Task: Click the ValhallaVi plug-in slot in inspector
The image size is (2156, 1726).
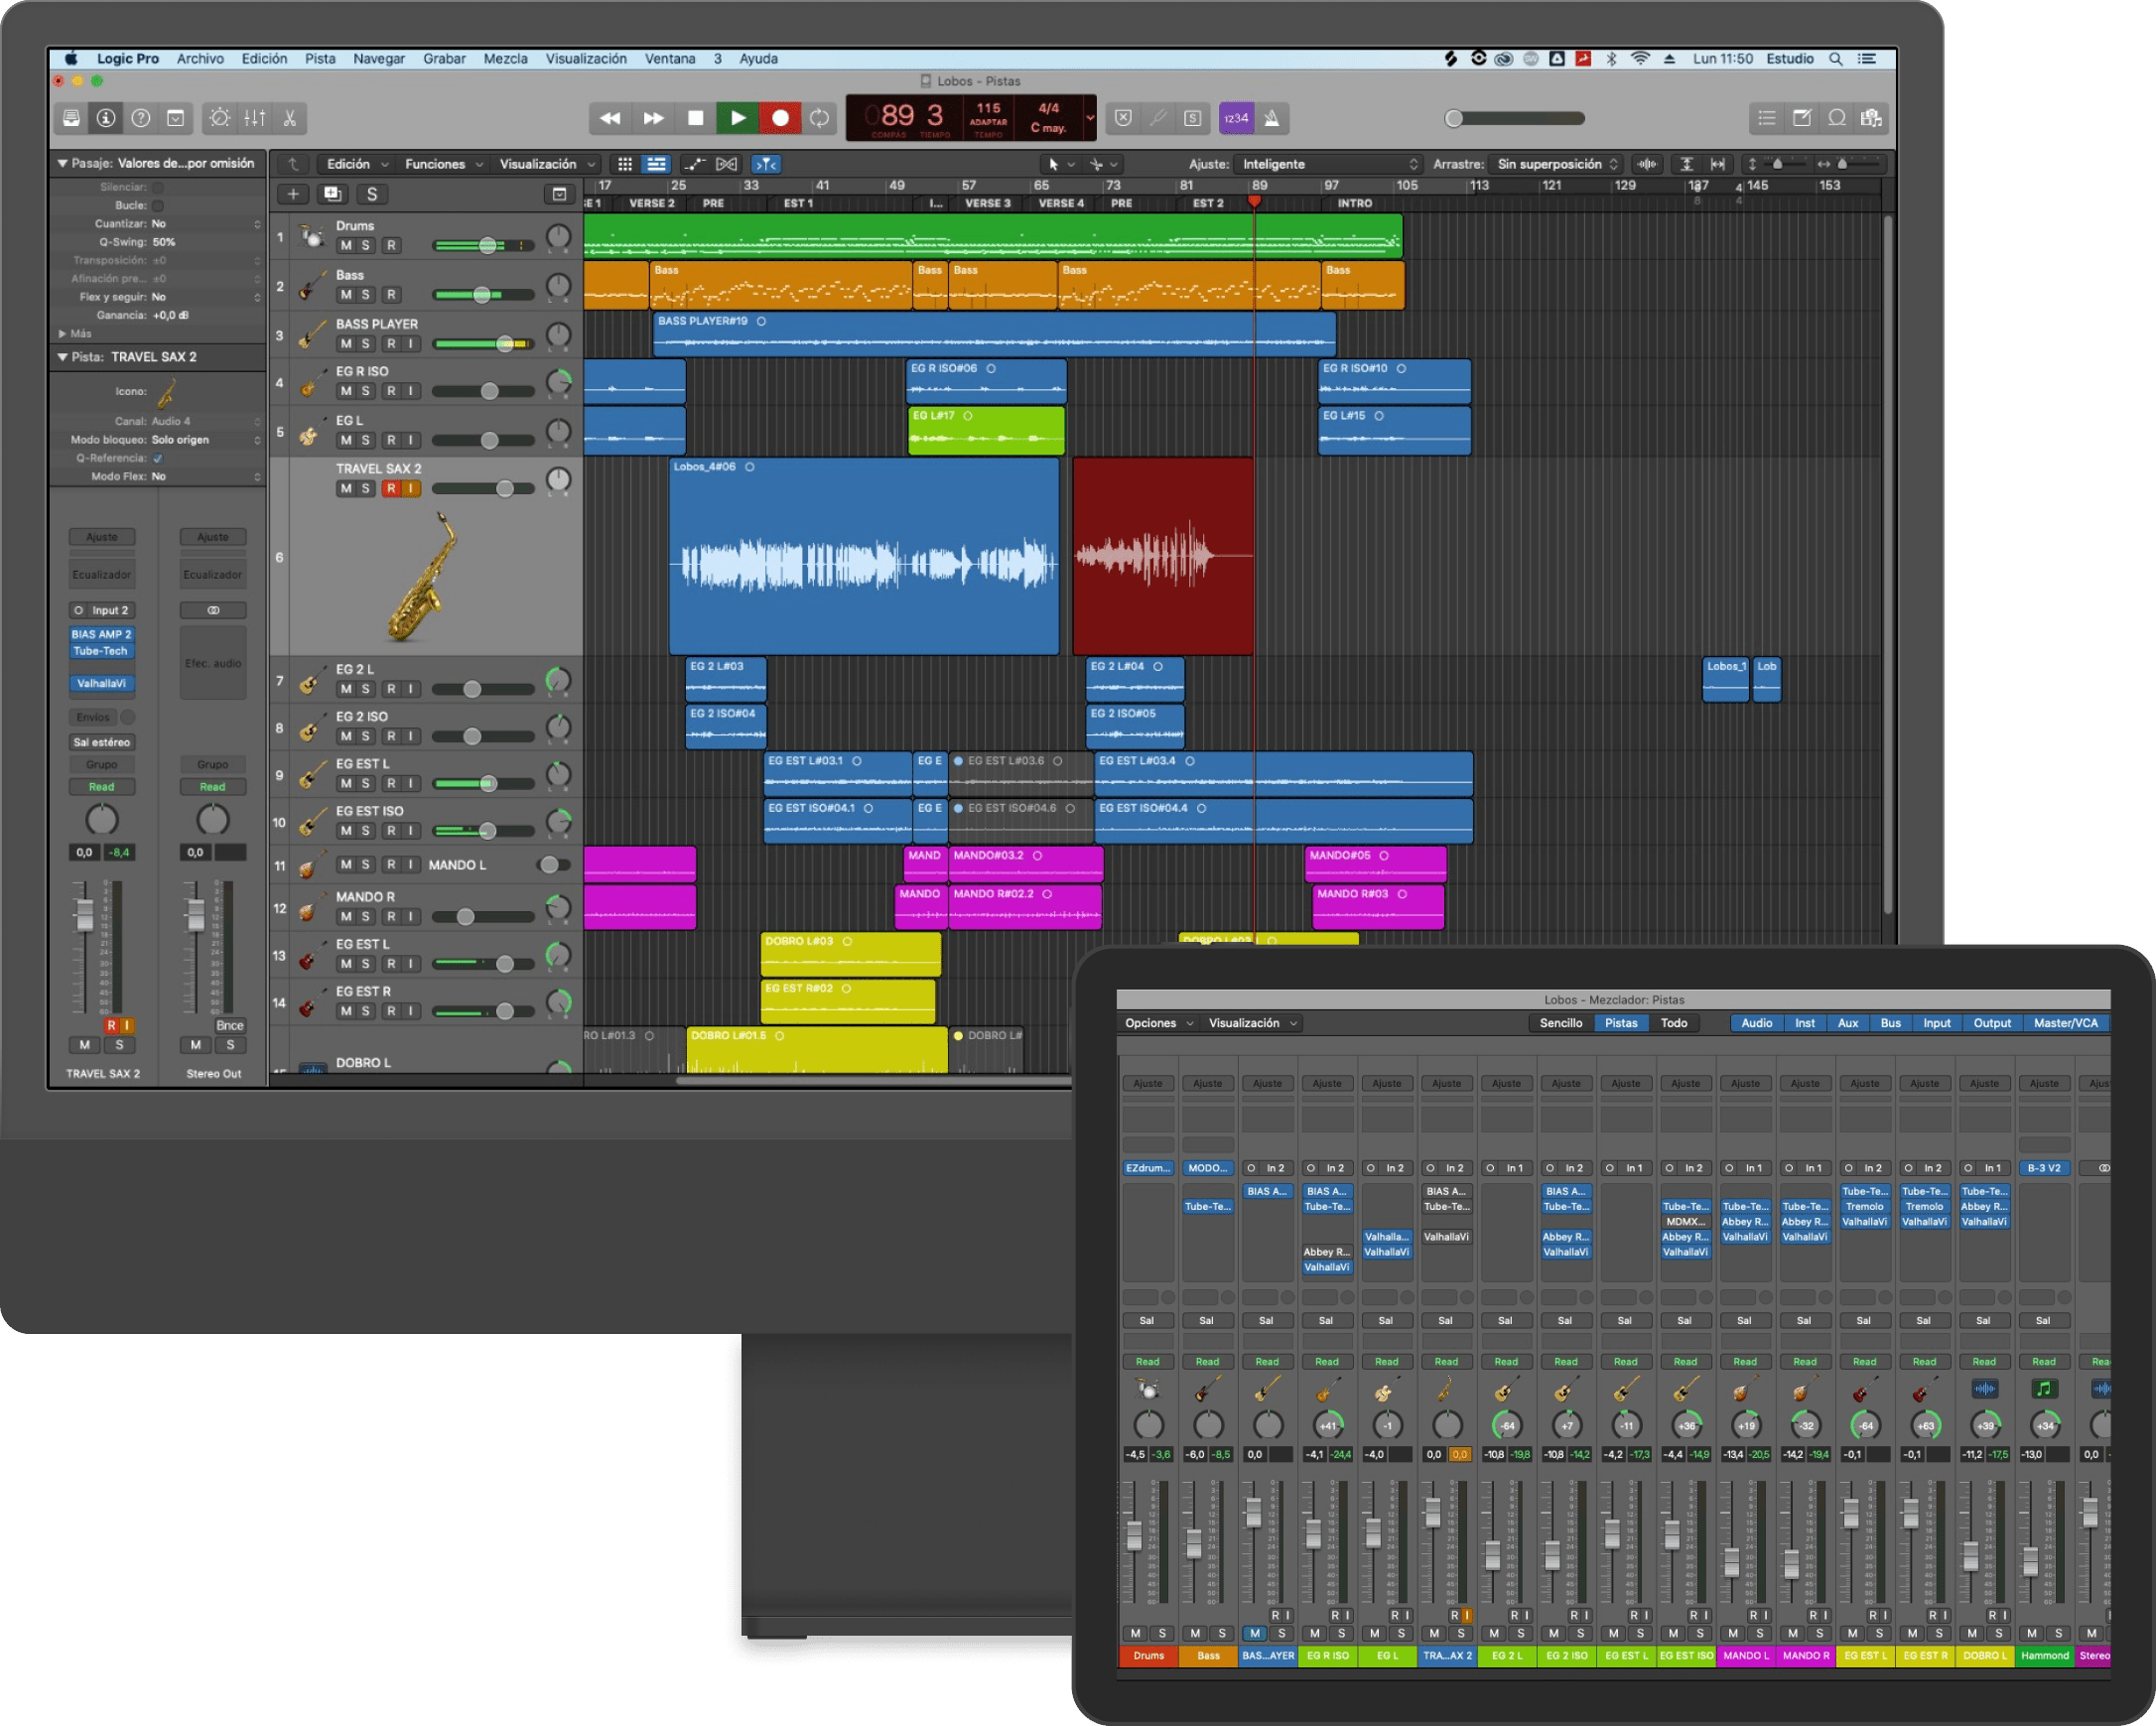Action: 102,684
